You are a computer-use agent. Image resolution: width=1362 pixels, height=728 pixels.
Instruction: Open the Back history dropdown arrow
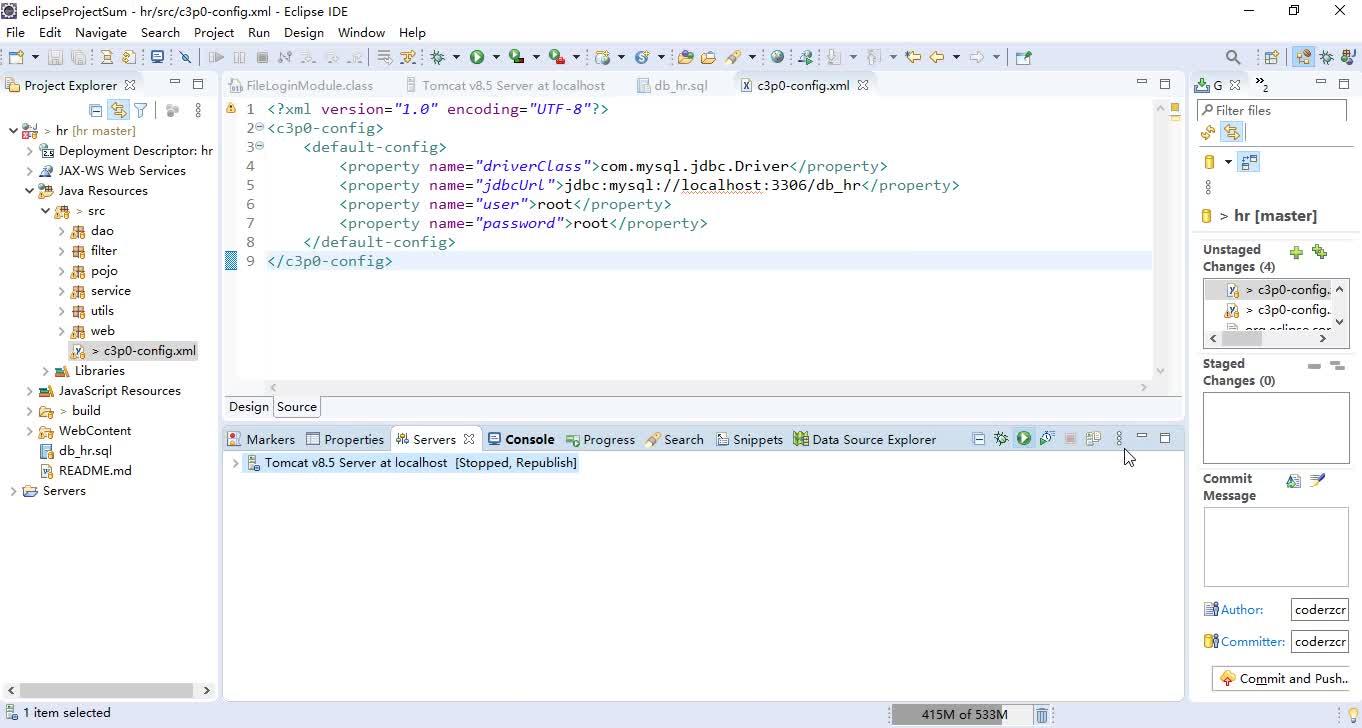(x=956, y=57)
